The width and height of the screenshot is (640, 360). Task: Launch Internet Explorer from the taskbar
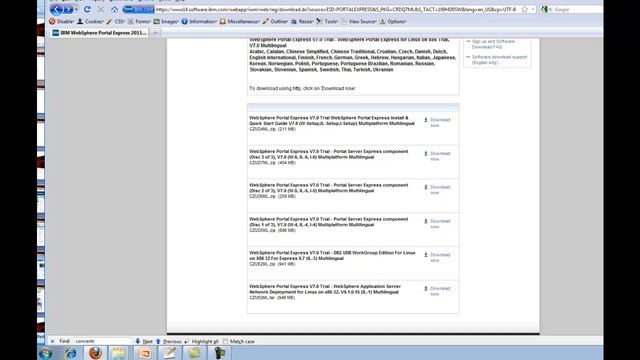coord(71,353)
